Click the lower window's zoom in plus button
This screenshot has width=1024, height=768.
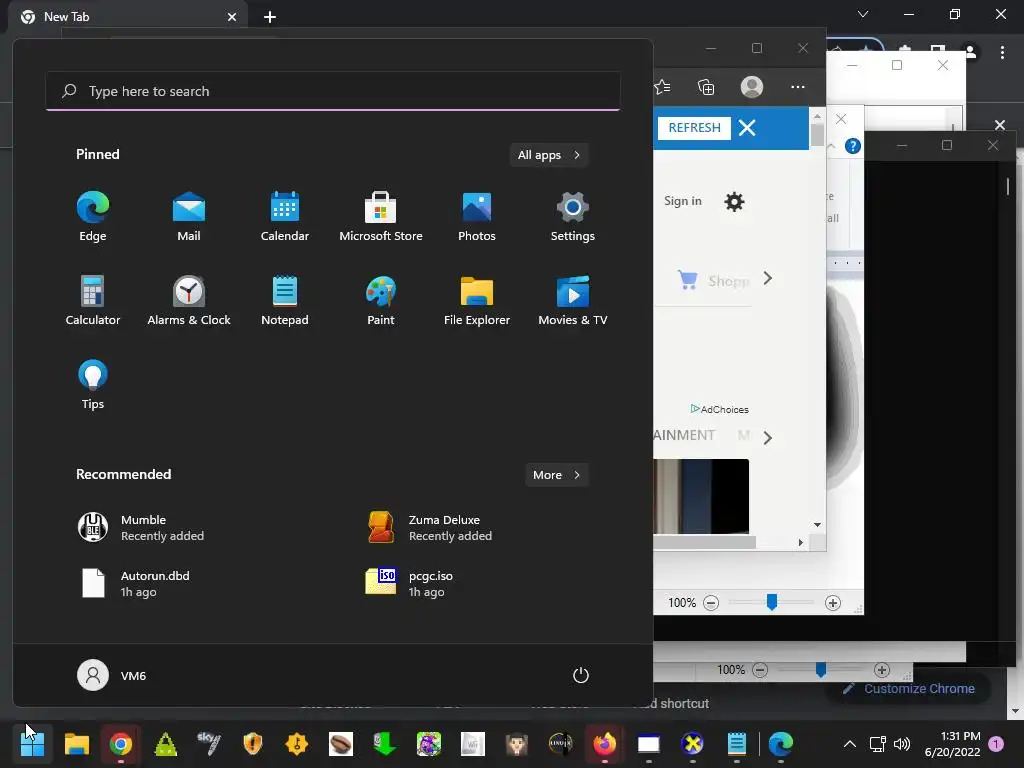click(x=882, y=669)
